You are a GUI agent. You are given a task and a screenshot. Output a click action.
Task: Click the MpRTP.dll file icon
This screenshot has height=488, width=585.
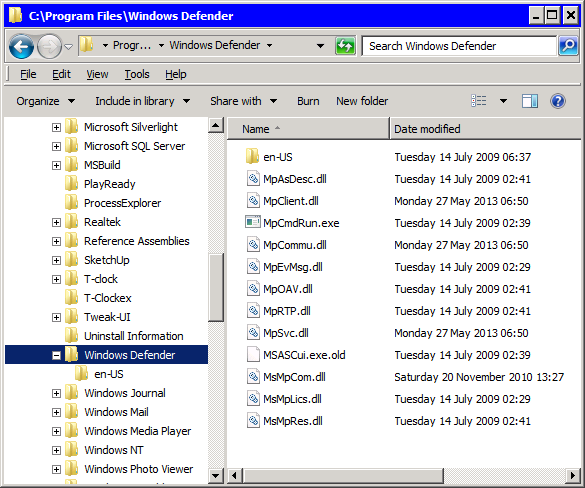click(253, 311)
